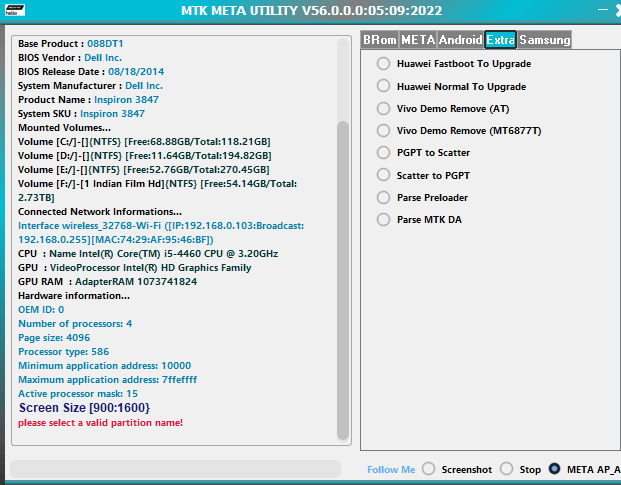621x485 pixels.
Task: Click the 'Page size: 4096' line
Action: [54, 338]
